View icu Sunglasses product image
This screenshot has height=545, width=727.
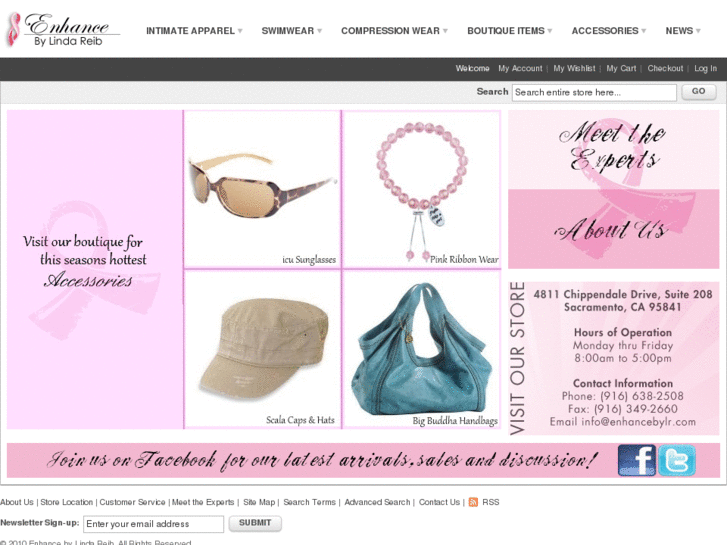[262, 189]
